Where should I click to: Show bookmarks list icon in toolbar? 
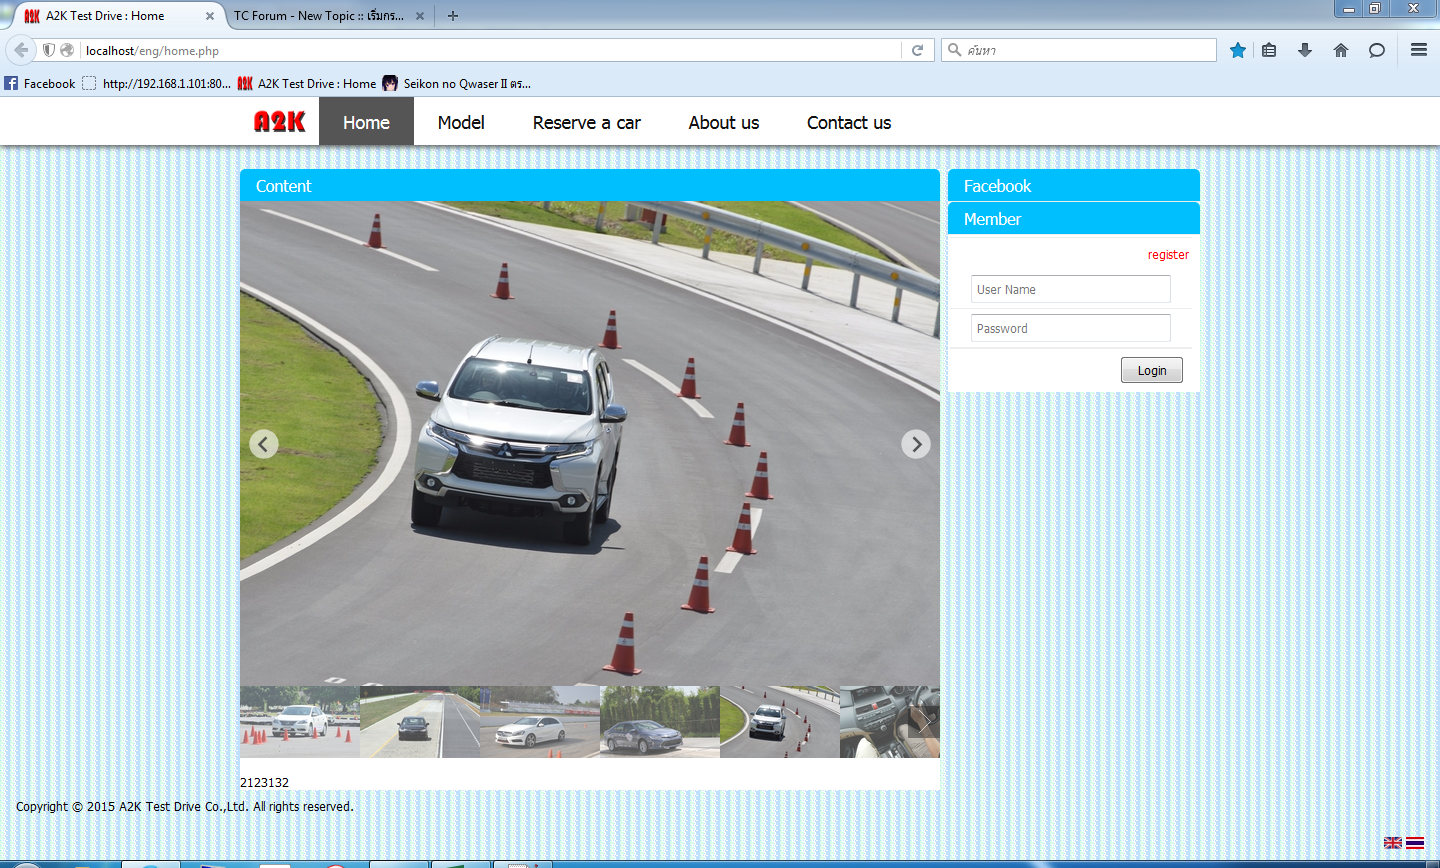coord(1269,50)
